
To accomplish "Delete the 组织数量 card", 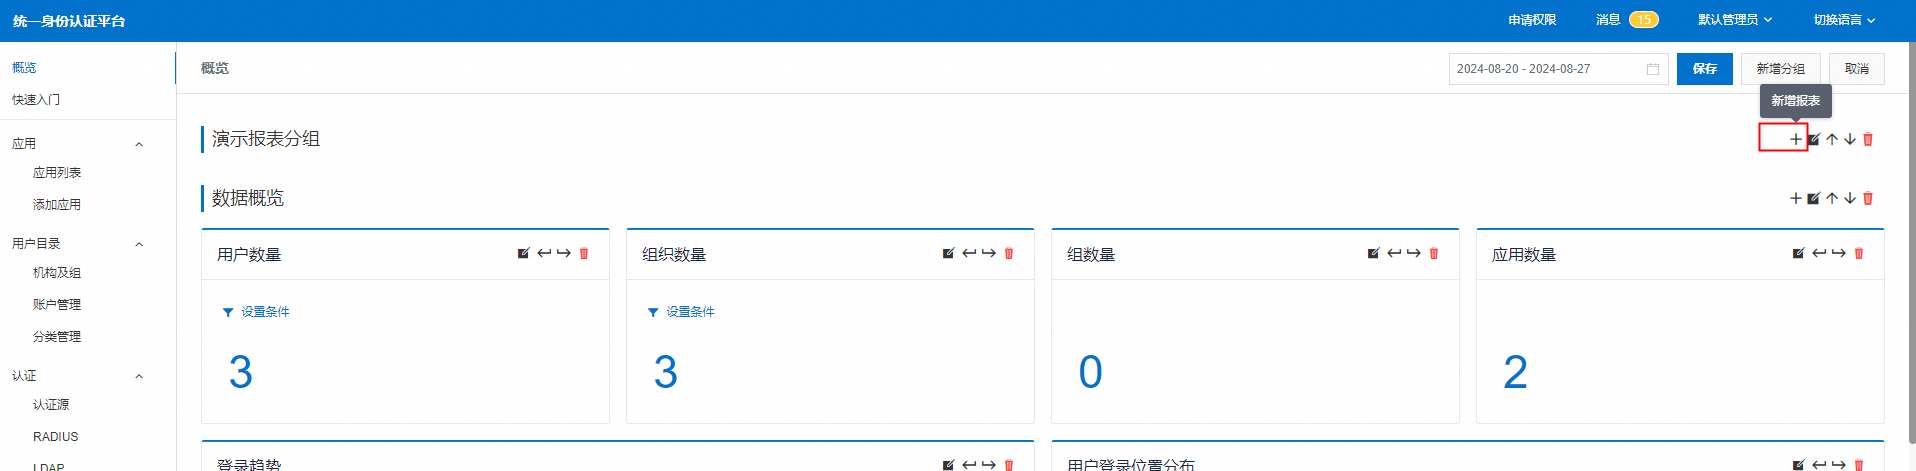I will coord(1009,253).
